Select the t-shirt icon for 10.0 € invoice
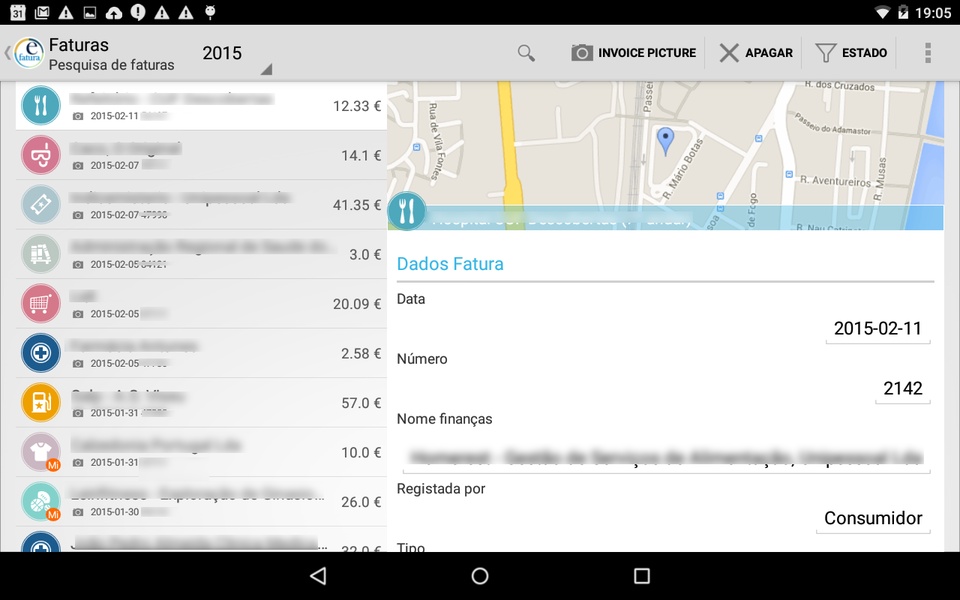This screenshot has height=600, width=960. [41, 452]
